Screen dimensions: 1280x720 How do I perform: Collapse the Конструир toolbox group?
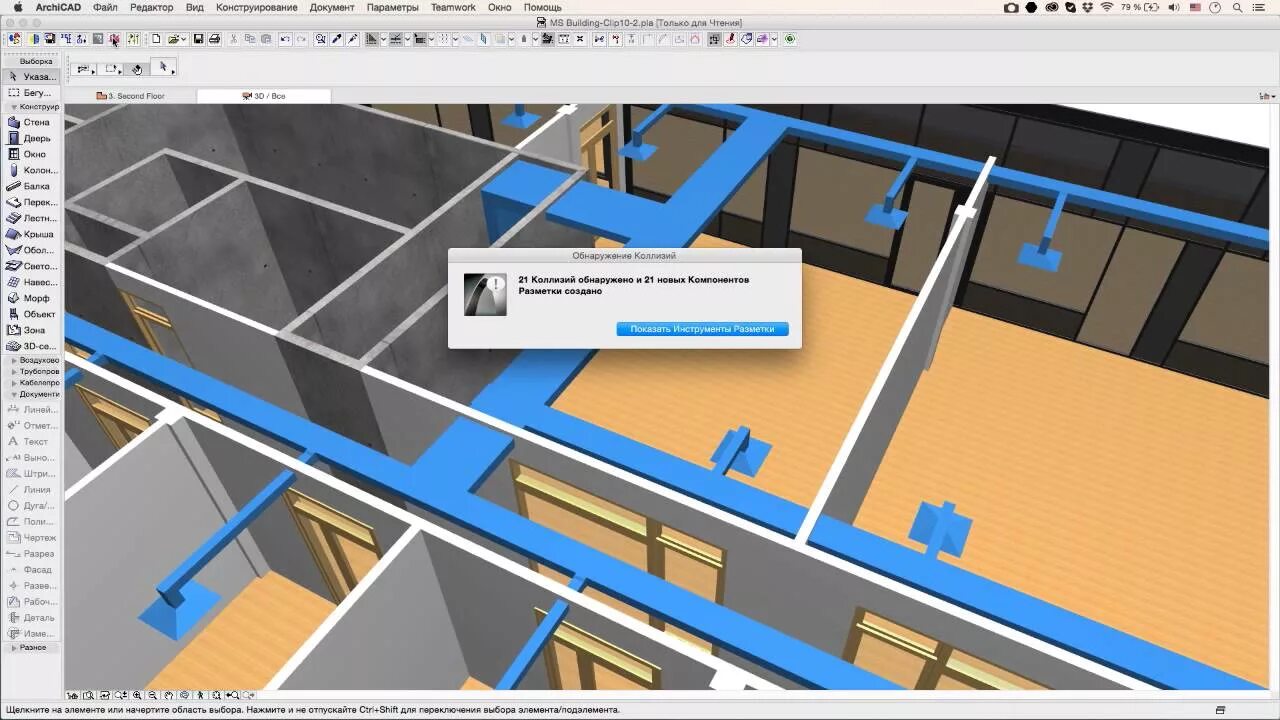tap(13, 106)
